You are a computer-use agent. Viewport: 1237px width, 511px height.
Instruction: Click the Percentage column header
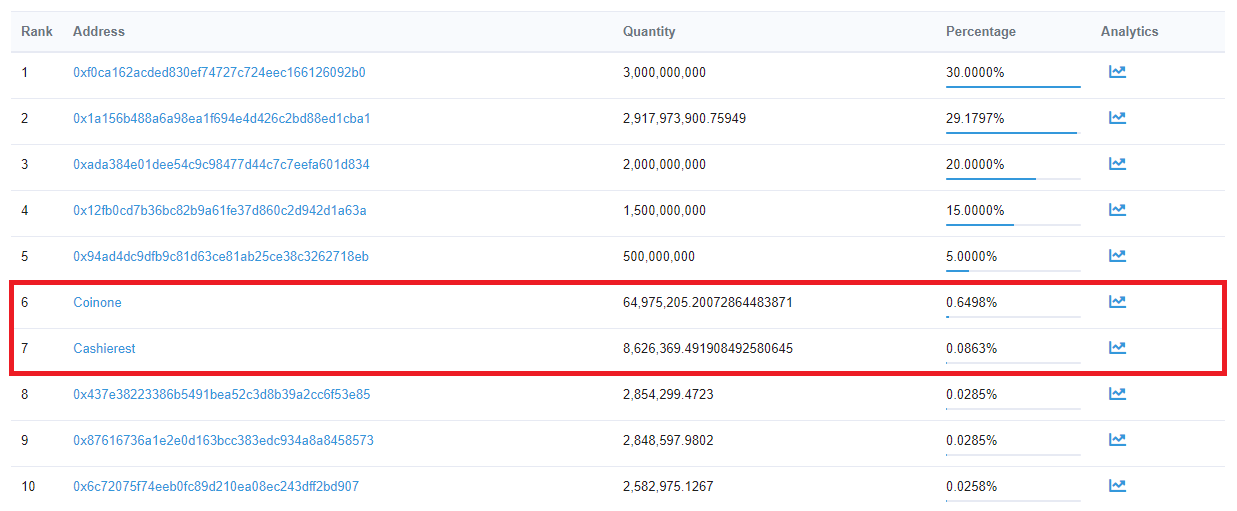tap(981, 32)
